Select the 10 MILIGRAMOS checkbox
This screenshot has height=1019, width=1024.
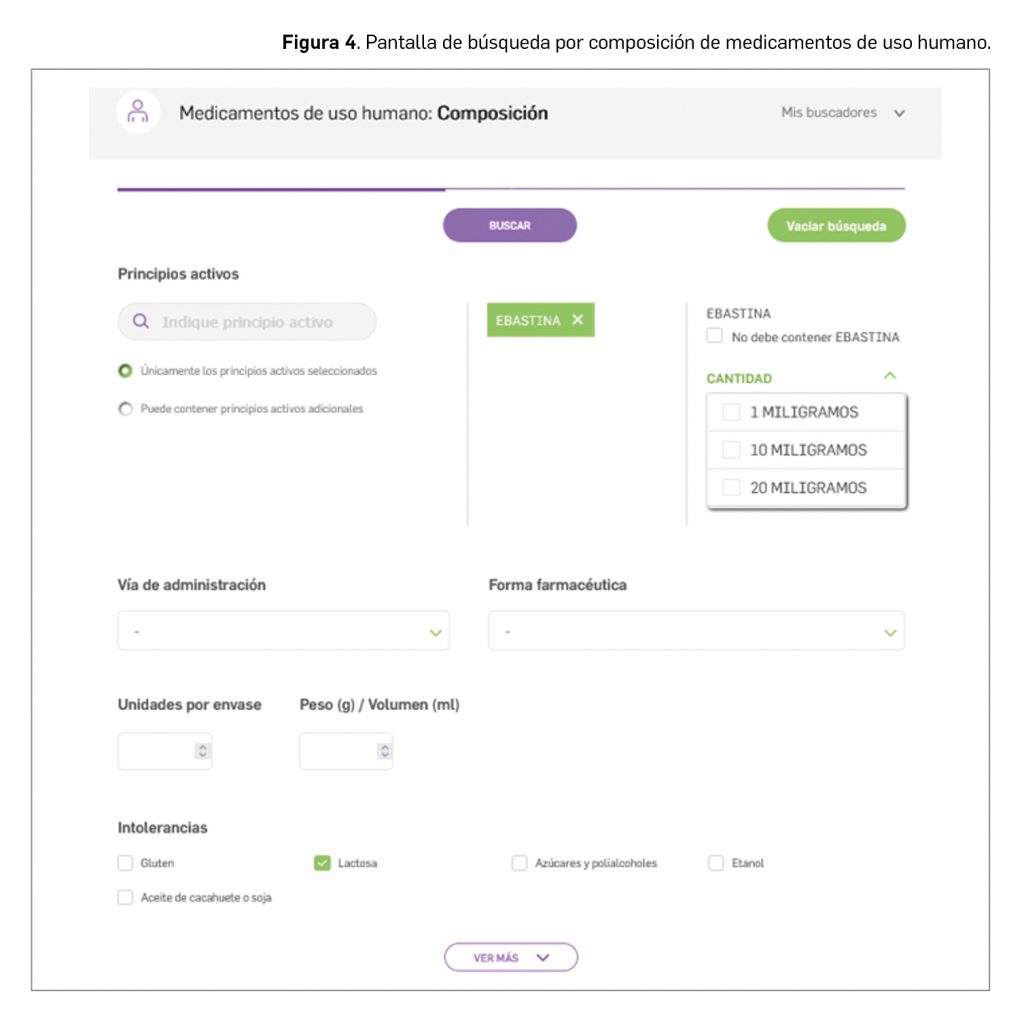(x=731, y=450)
